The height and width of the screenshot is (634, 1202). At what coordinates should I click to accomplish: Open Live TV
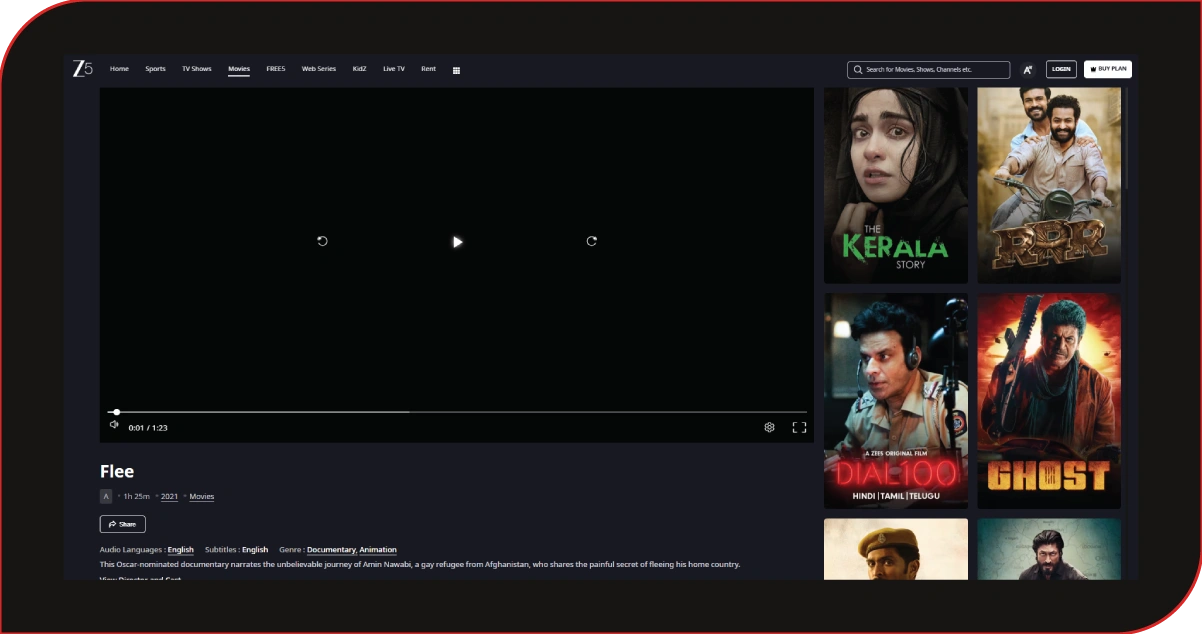pyautogui.click(x=394, y=69)
